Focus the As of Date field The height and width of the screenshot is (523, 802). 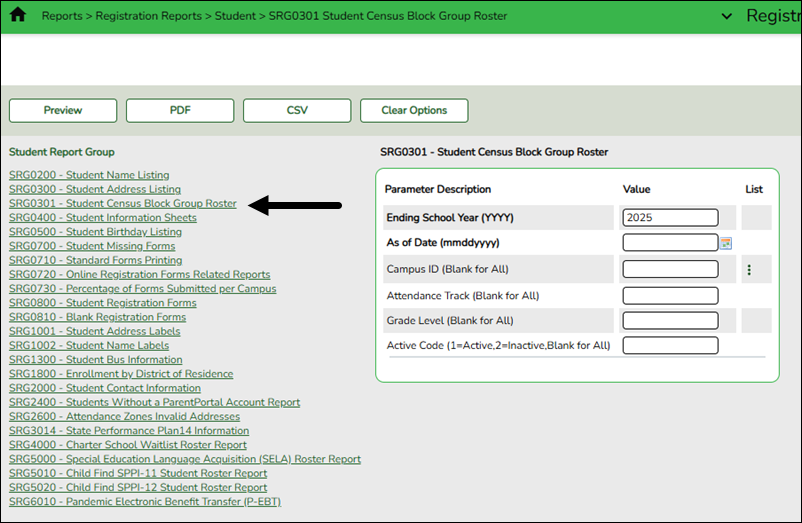click(x=671, y=242)
